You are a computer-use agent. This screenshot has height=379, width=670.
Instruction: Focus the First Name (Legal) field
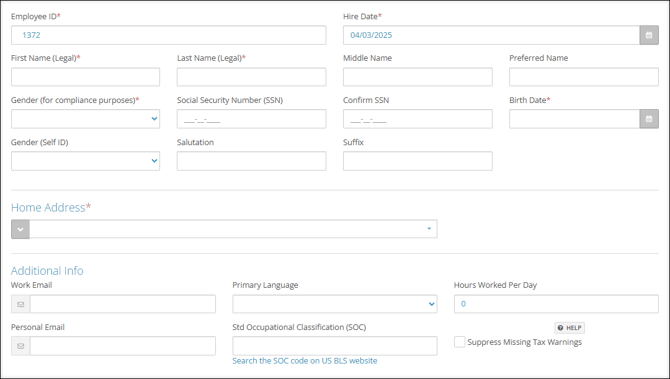[85, 77]
